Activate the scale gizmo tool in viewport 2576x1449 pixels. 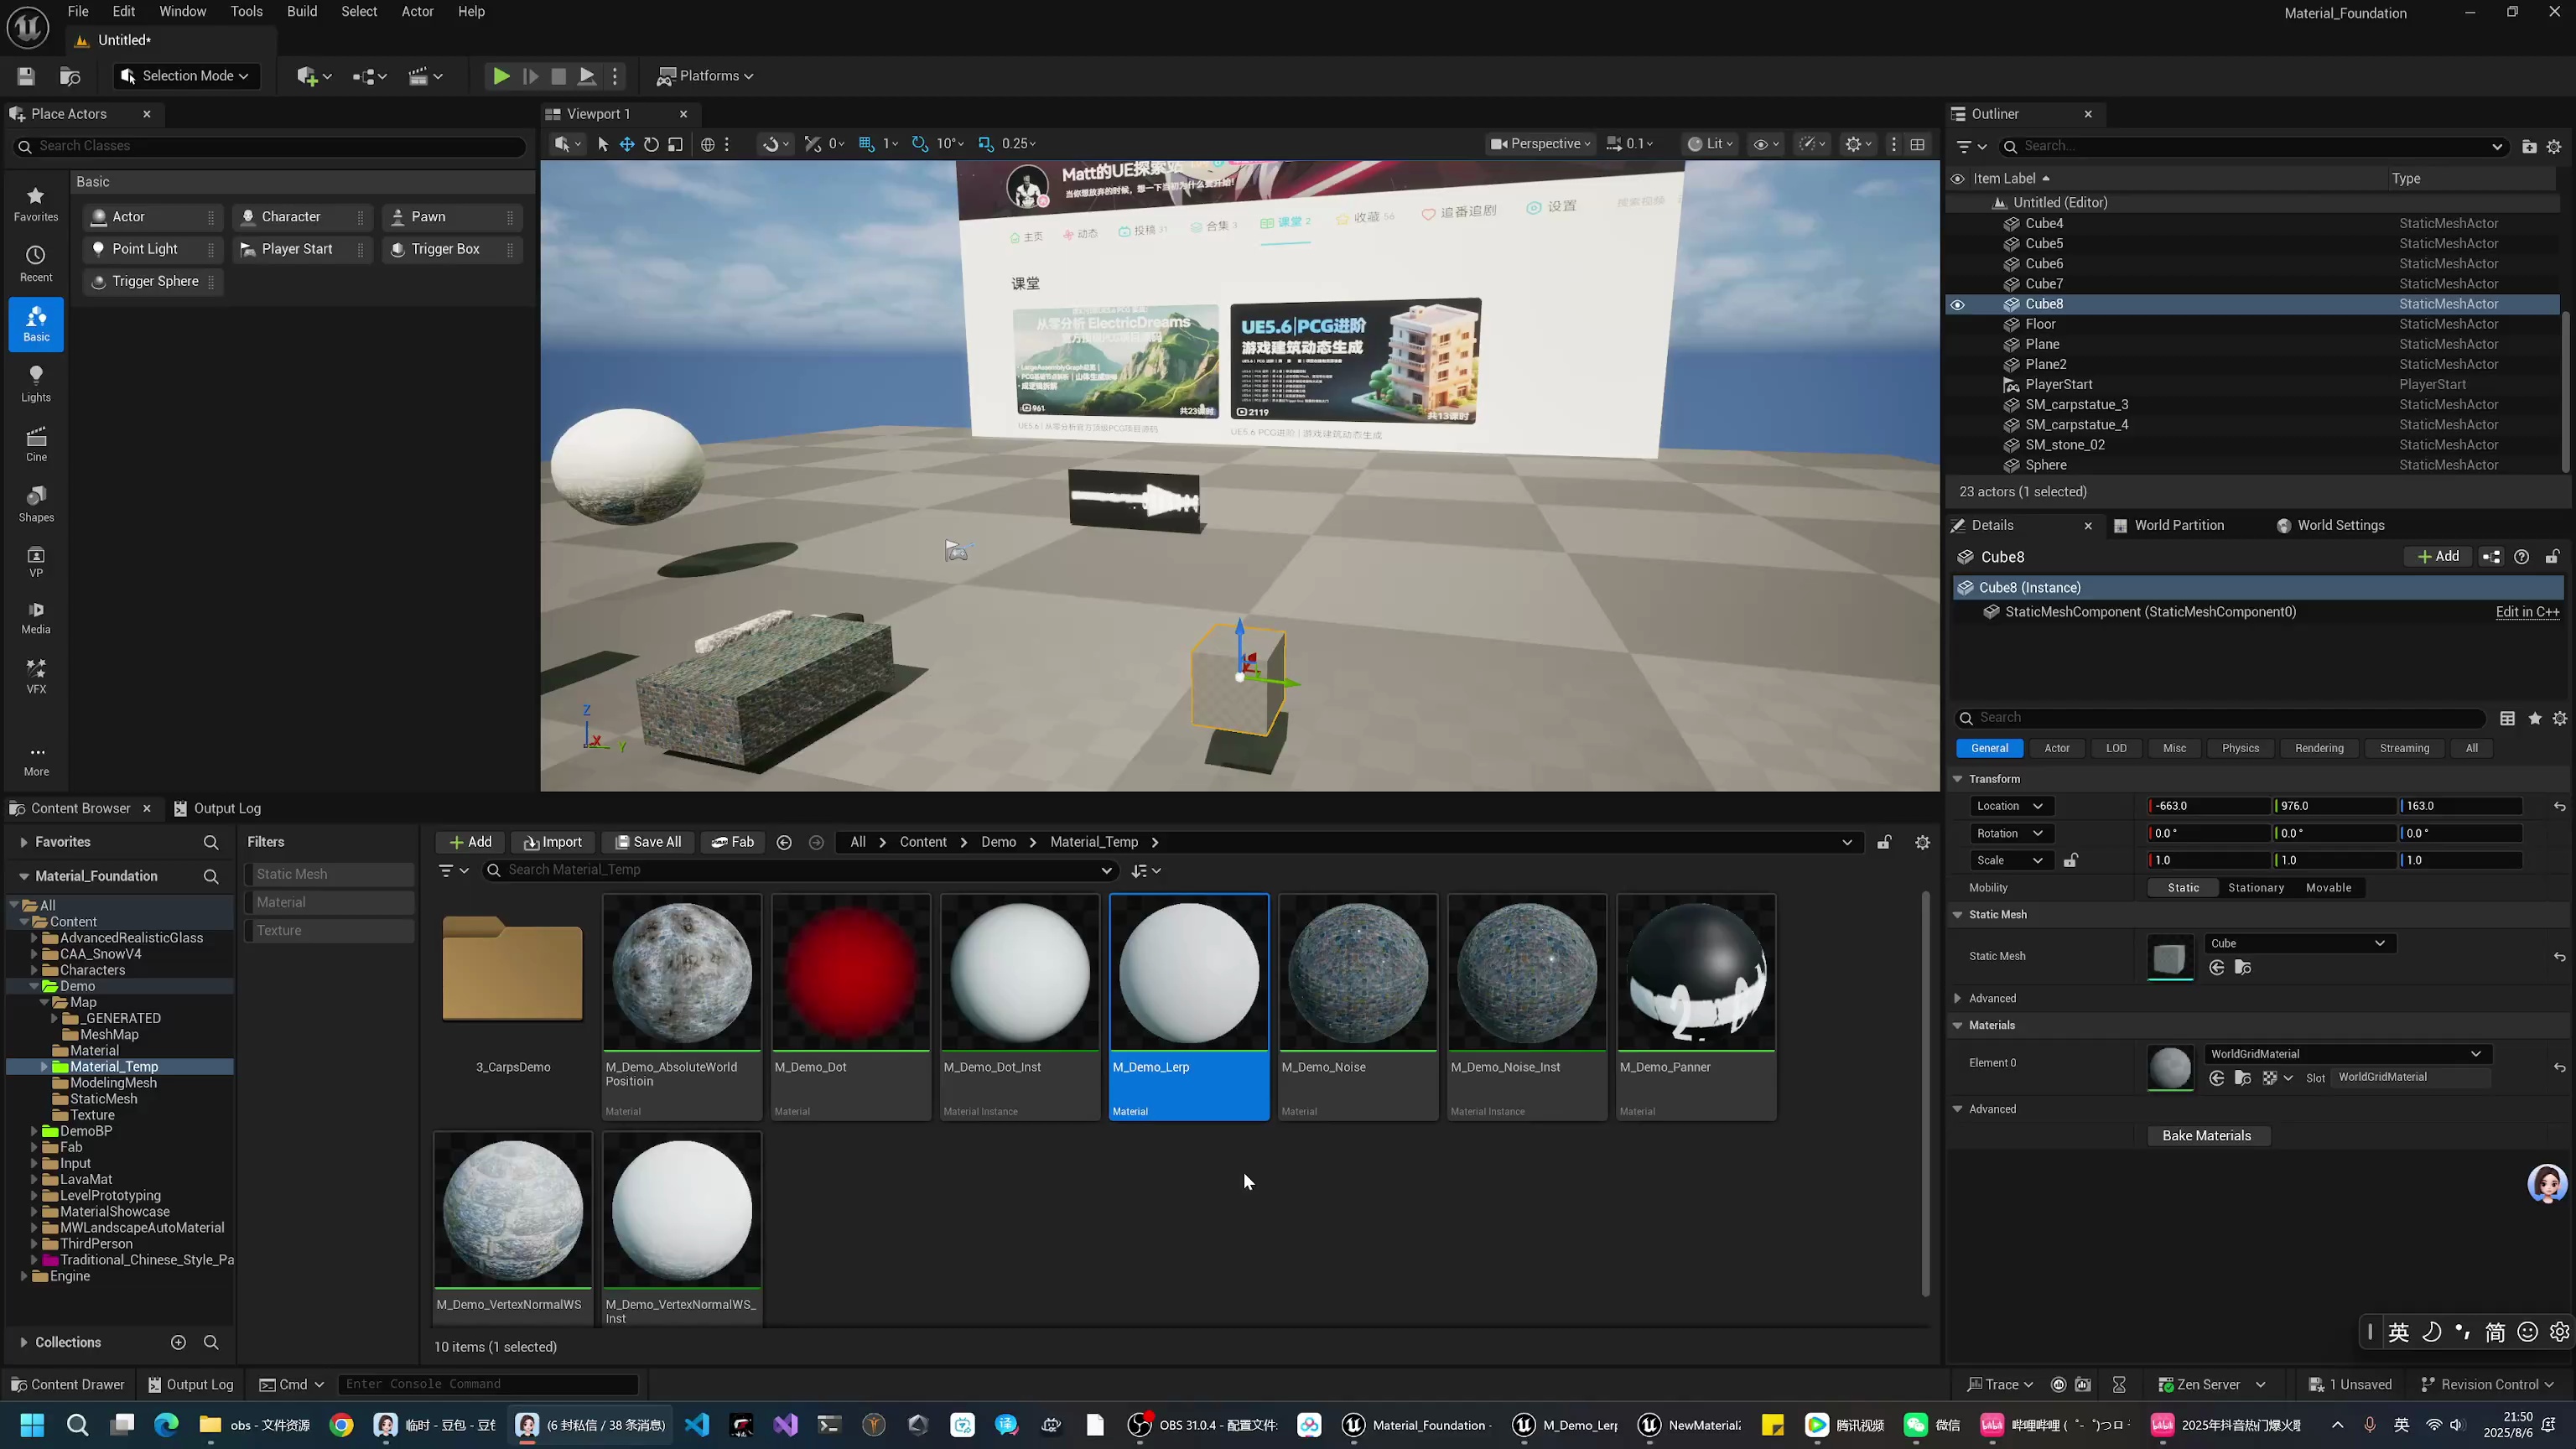(x=676, y=144)
